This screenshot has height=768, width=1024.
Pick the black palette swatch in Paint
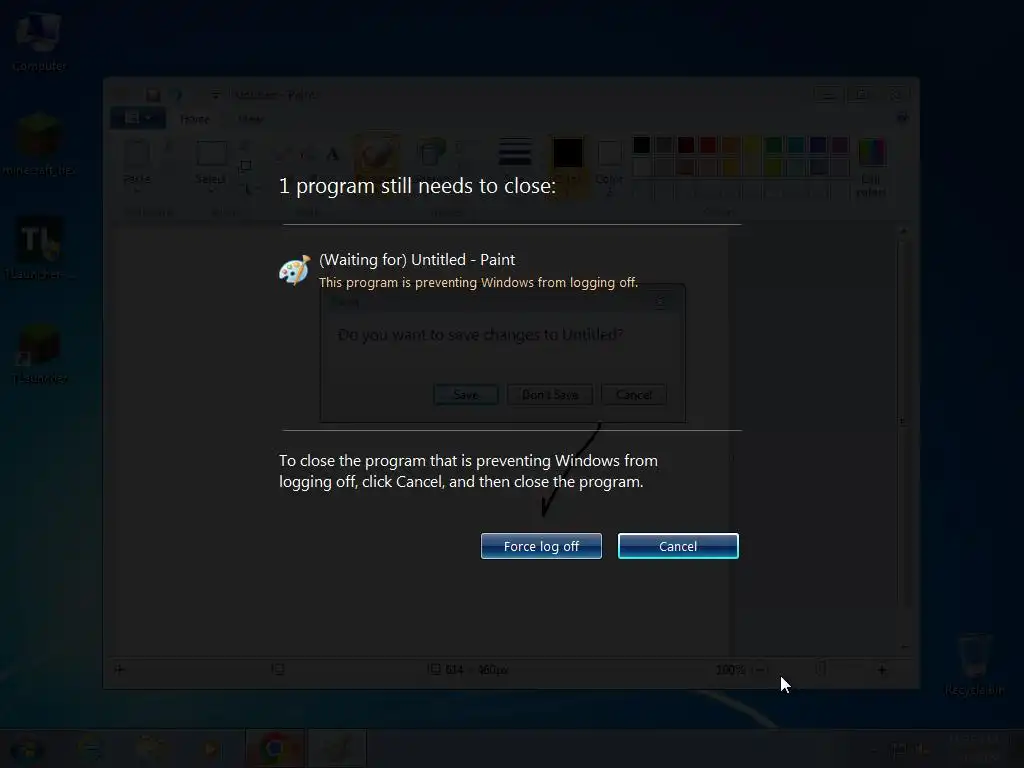[x=641, y=145]
